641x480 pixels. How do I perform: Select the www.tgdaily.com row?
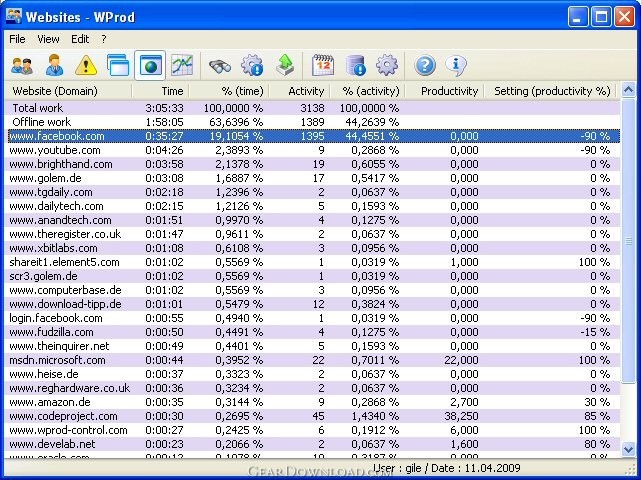(313, 192)
